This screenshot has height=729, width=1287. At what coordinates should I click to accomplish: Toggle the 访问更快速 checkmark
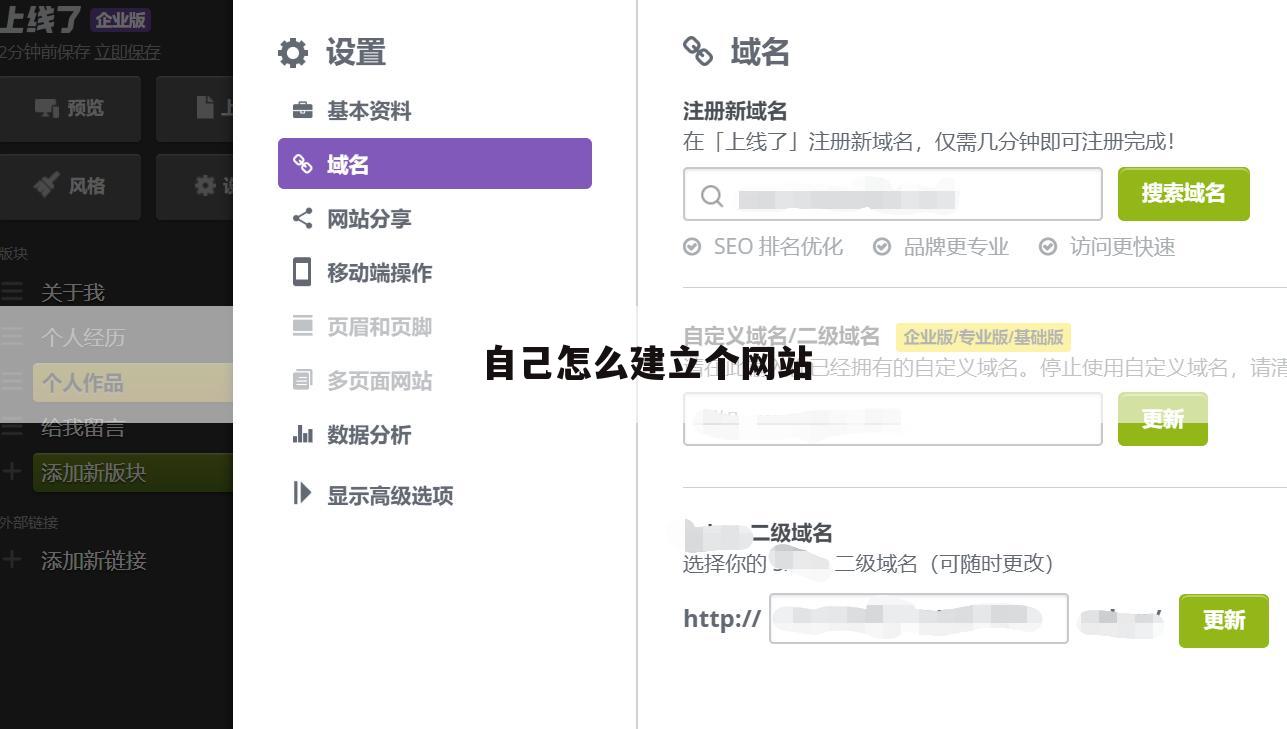point(1047,246)
